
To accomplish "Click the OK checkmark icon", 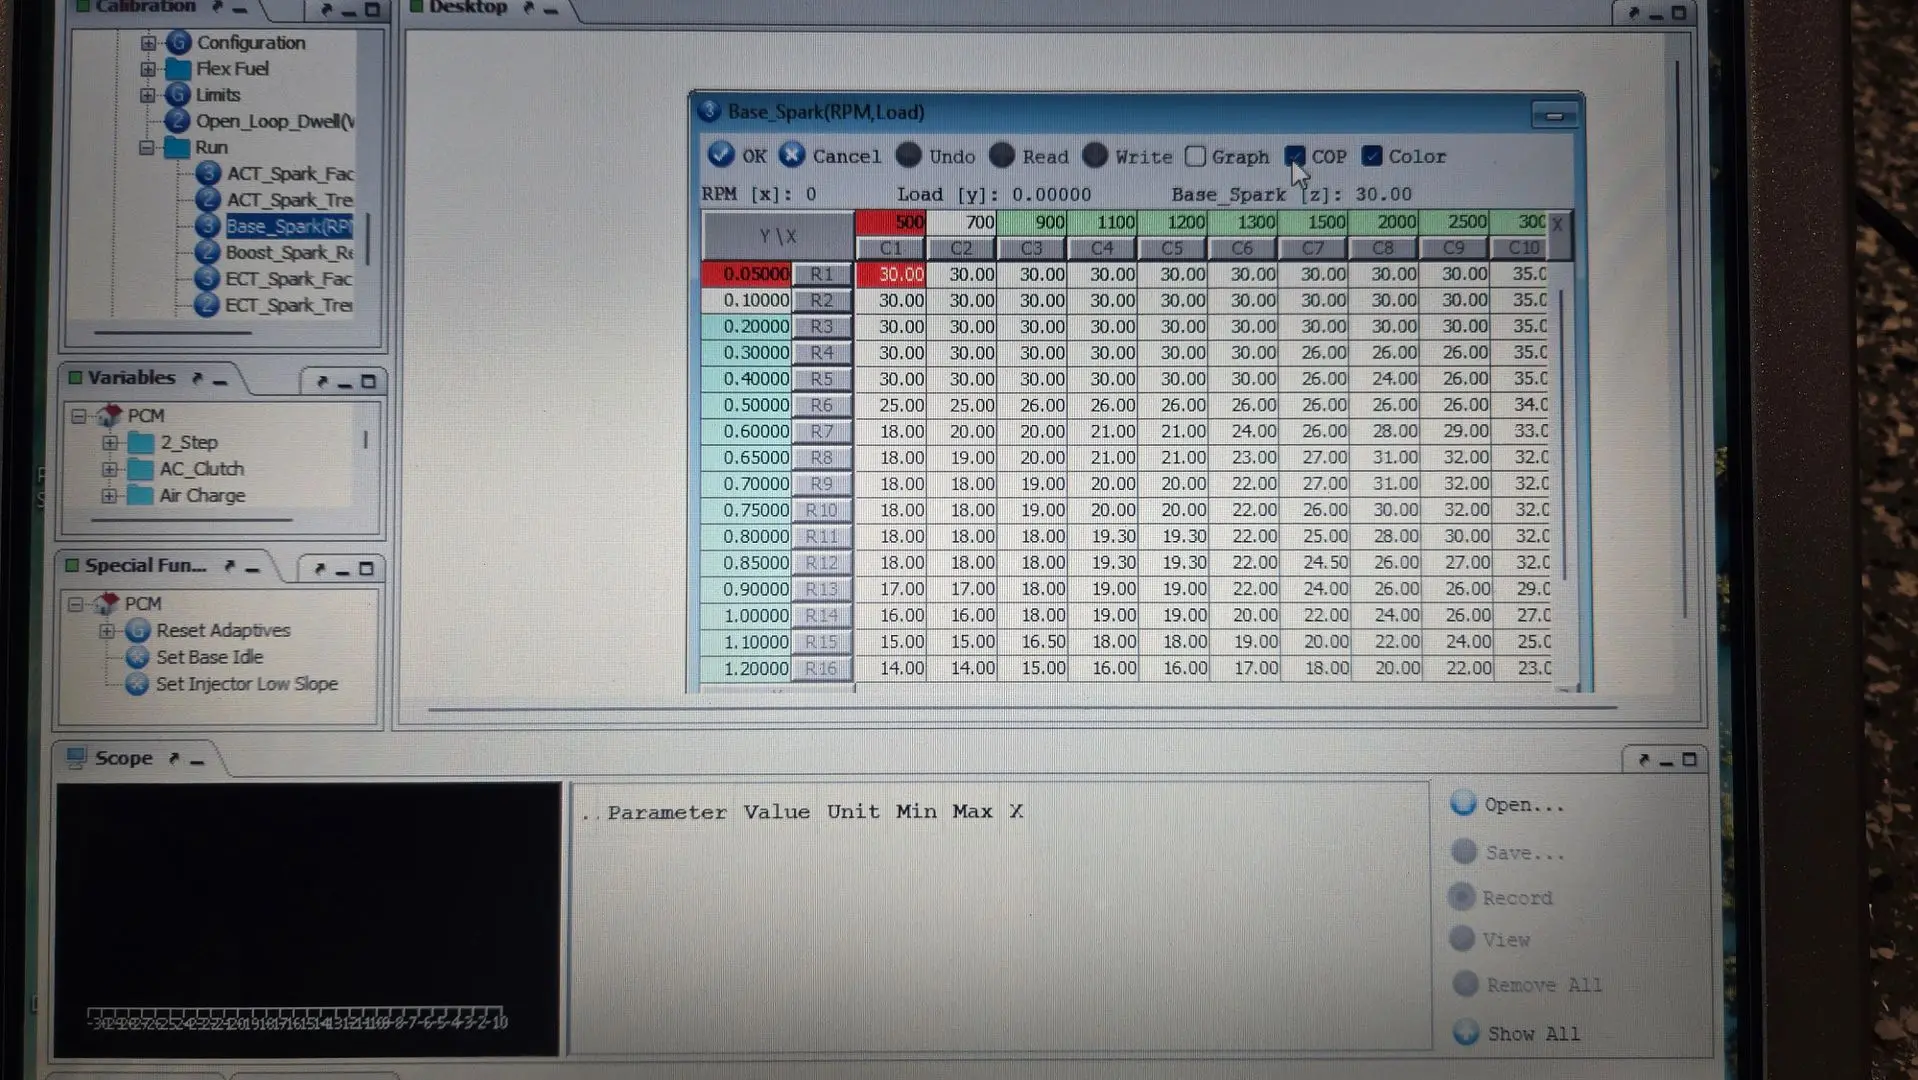I will tap(720, 155).
